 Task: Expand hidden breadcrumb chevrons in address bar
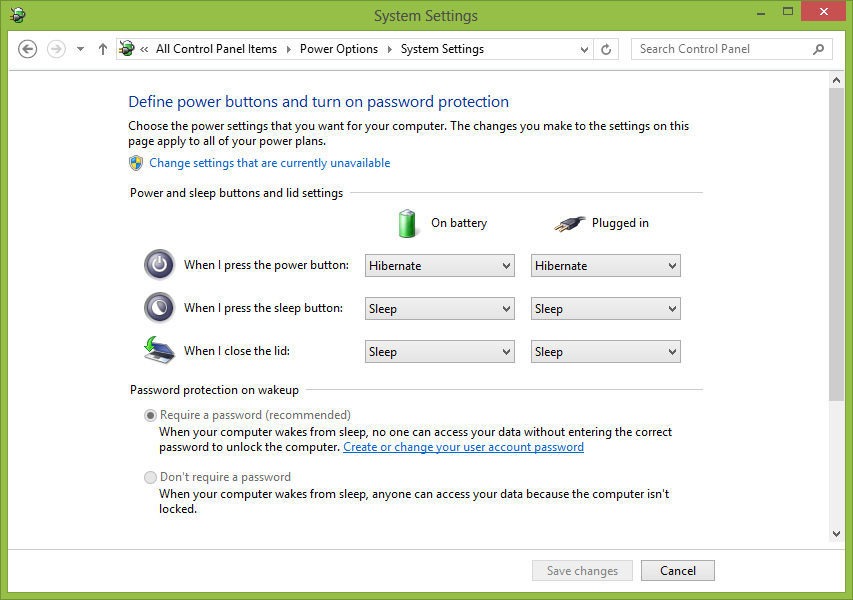(144, 49)
